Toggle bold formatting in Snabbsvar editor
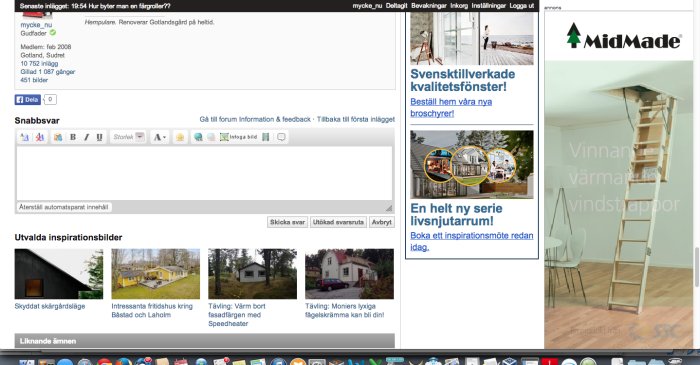The height and width of the screenshot is (365, 700). tap(73, 137)
